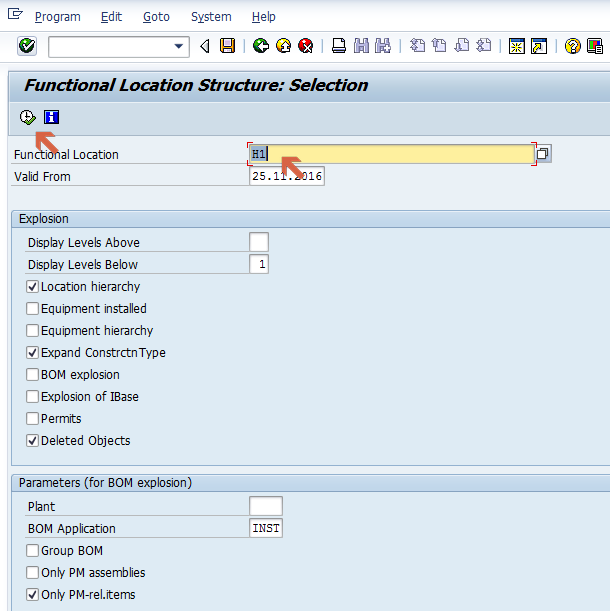Open the System menu
Image resolution: width=610 pixels, height=611 pixels.
click(211, 17)
